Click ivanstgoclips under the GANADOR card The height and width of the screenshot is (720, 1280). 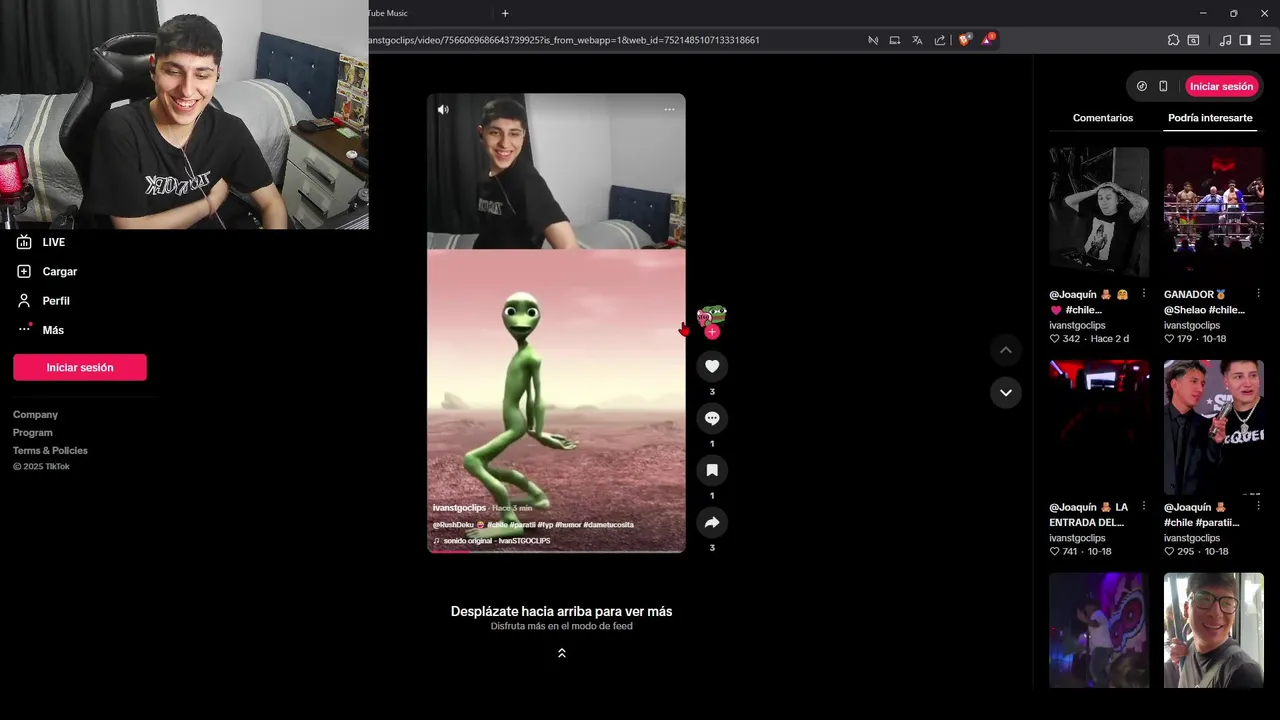tap(1192, 326)
